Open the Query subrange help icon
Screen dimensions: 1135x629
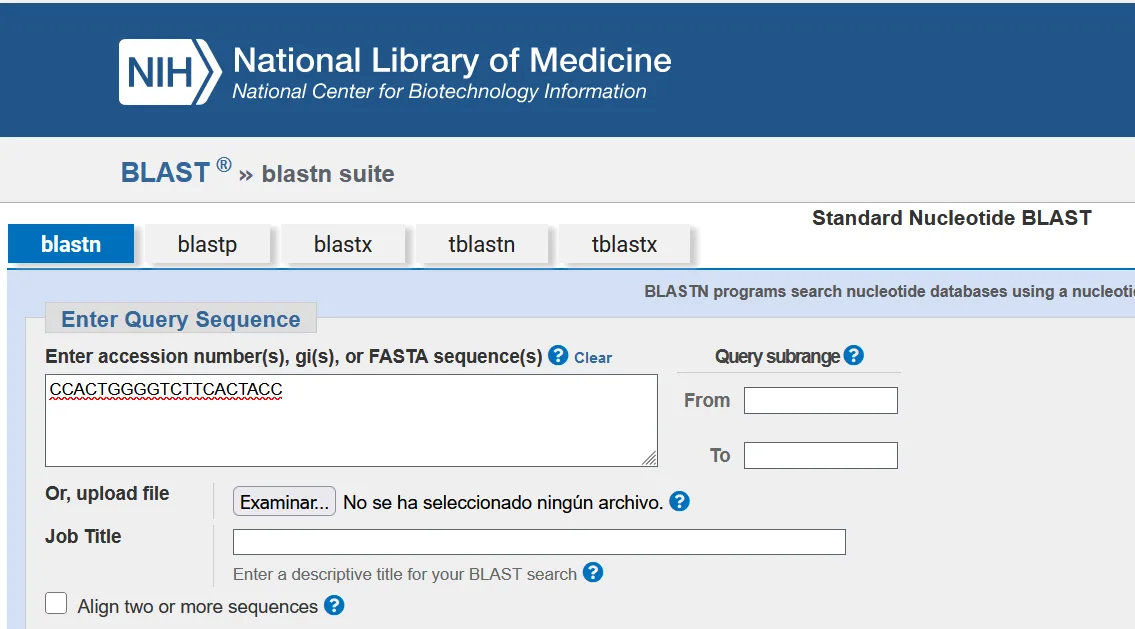coord(853,355)
